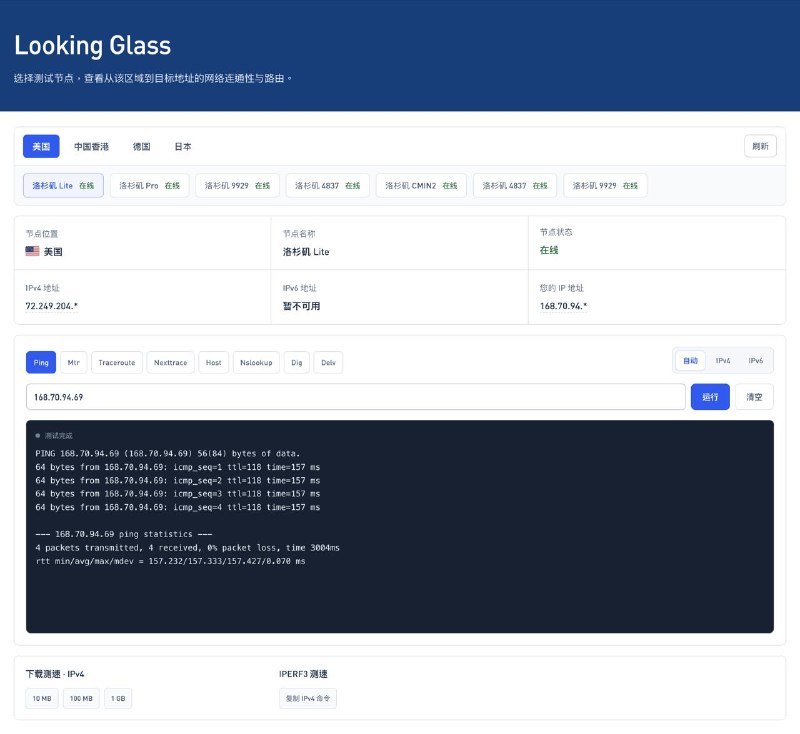Click the US flag icon
This screenshot has width=800, height=734.
pyautogui.click(x=32, y=251)
